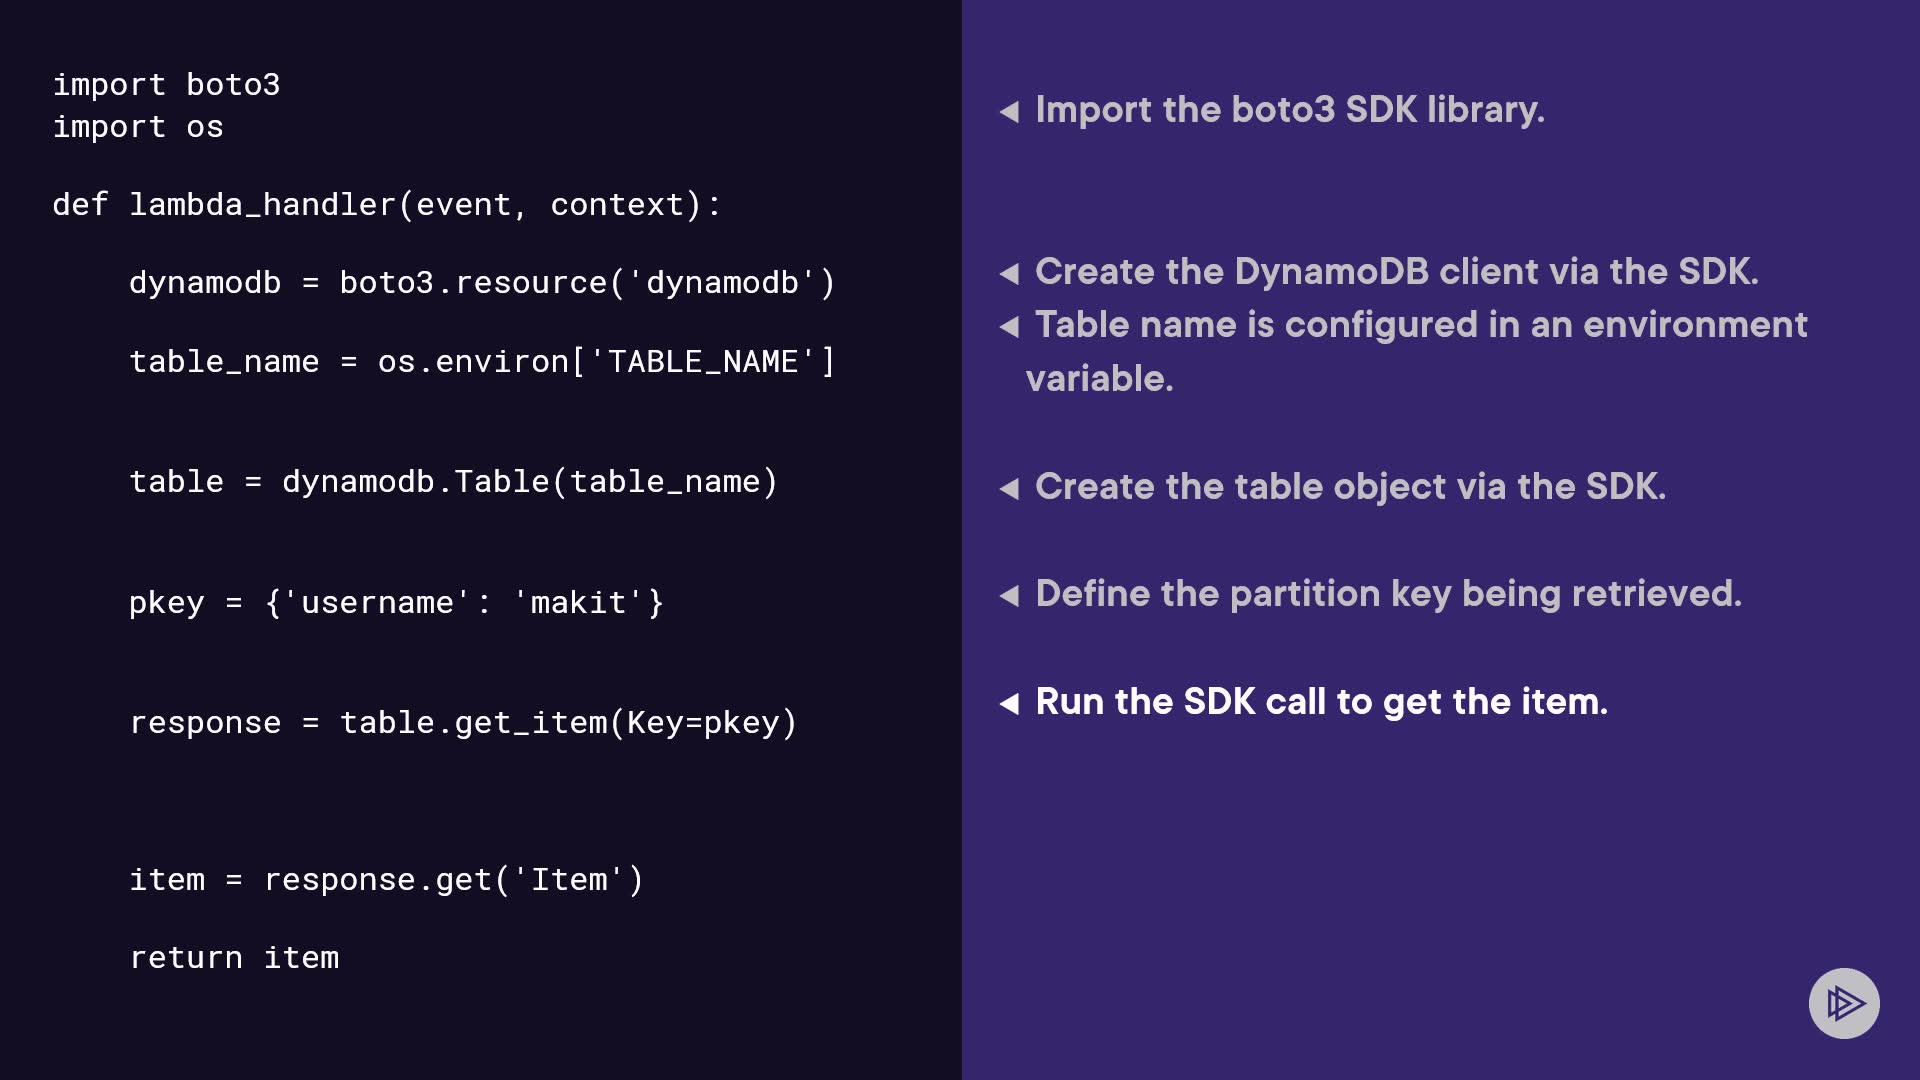Image resolution: width=1920 pixels, height=1080 pixels.
Task: Click the os.environ['TABLE_NAME'] code line
Action: (482, 361)
